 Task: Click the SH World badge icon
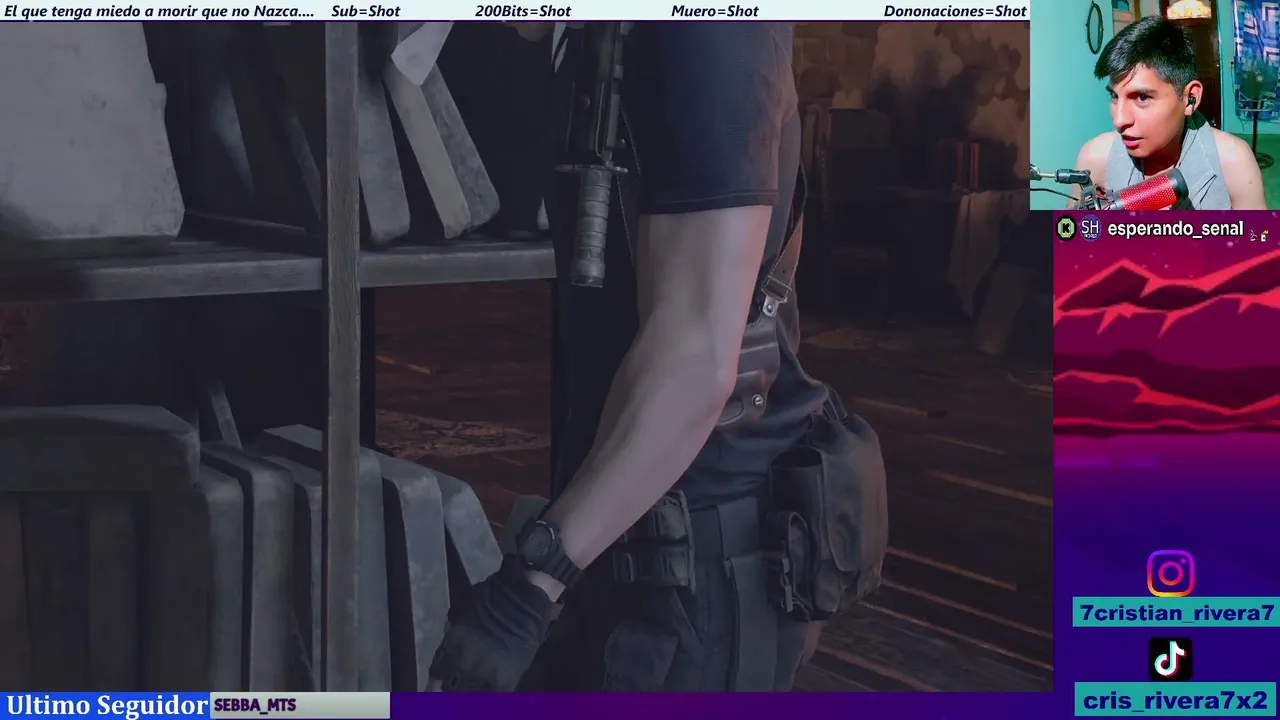tap(1090, 229)
